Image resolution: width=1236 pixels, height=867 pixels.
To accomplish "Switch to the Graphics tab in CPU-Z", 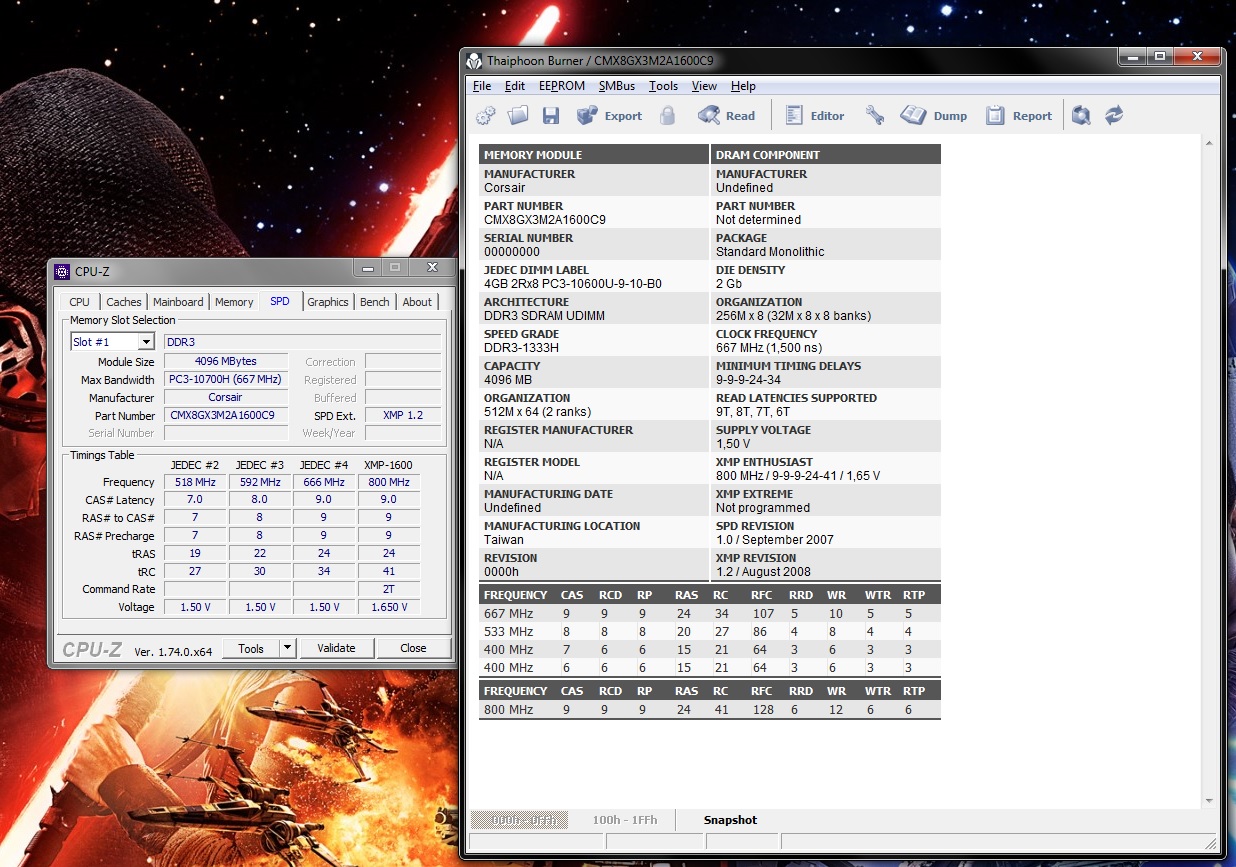I will coord(328,302).
